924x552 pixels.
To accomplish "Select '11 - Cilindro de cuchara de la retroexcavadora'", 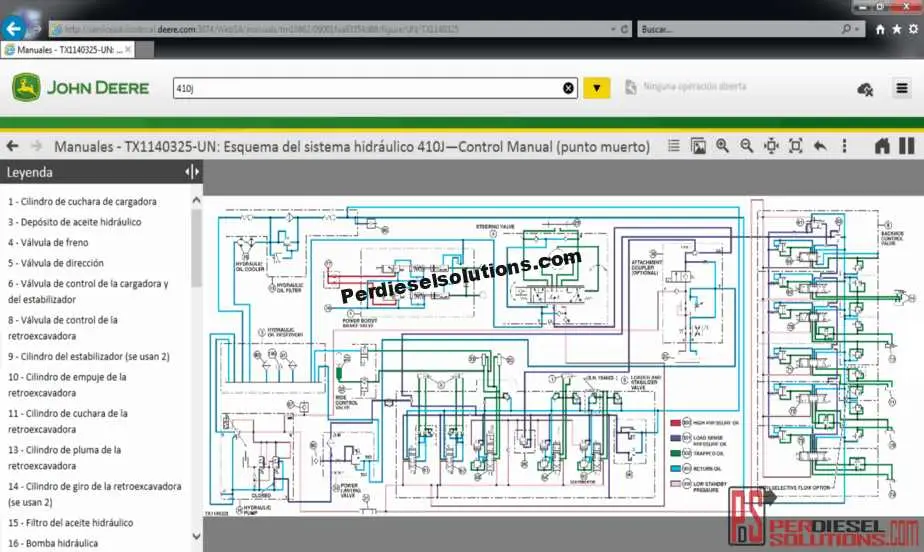I will pos(68,421).
